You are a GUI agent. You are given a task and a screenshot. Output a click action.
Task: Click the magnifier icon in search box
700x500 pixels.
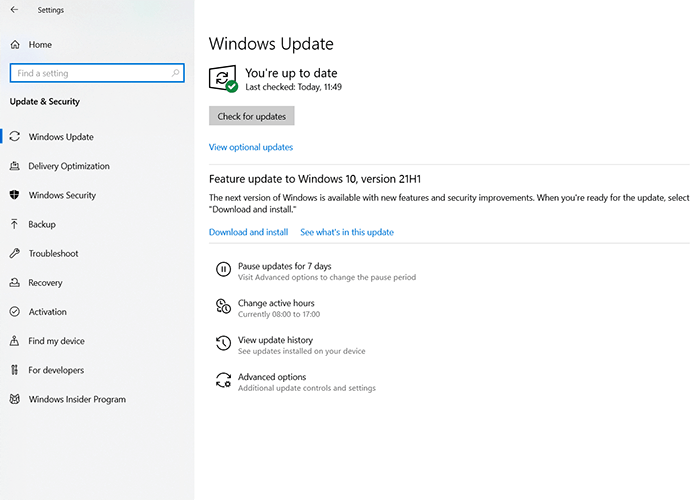[x=175, y=73]
